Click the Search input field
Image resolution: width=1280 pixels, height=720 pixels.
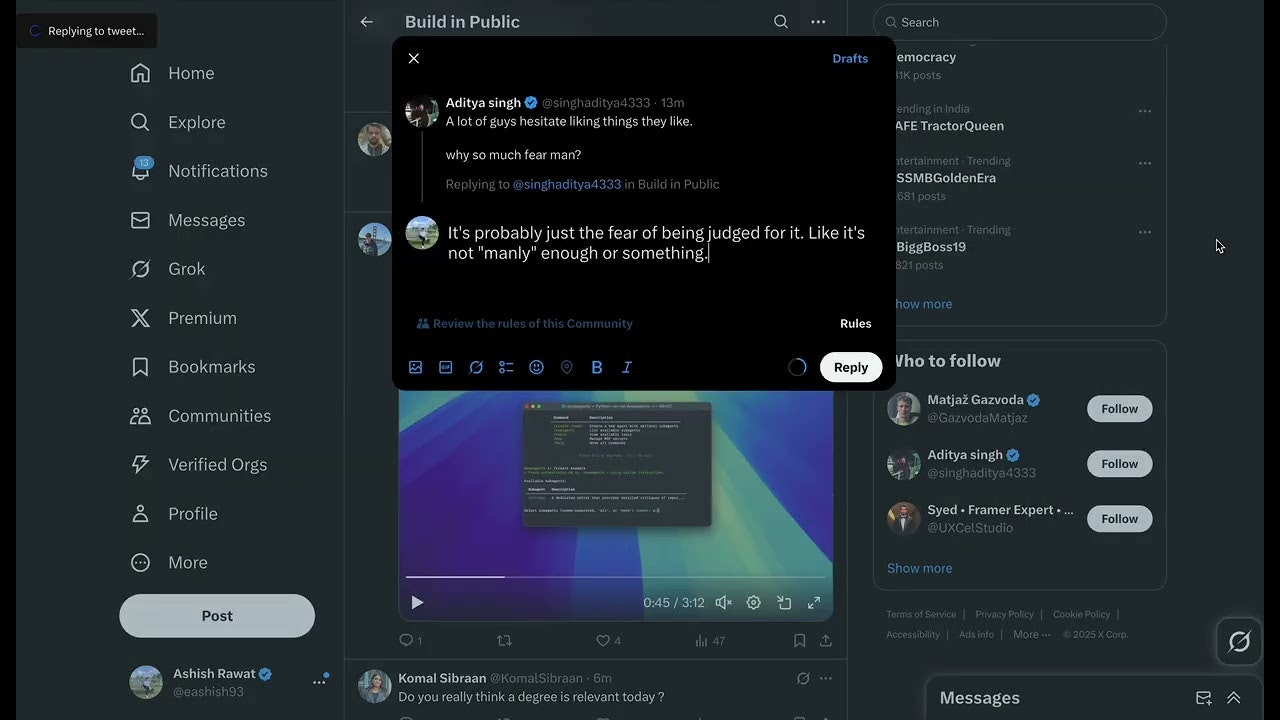1019,22
